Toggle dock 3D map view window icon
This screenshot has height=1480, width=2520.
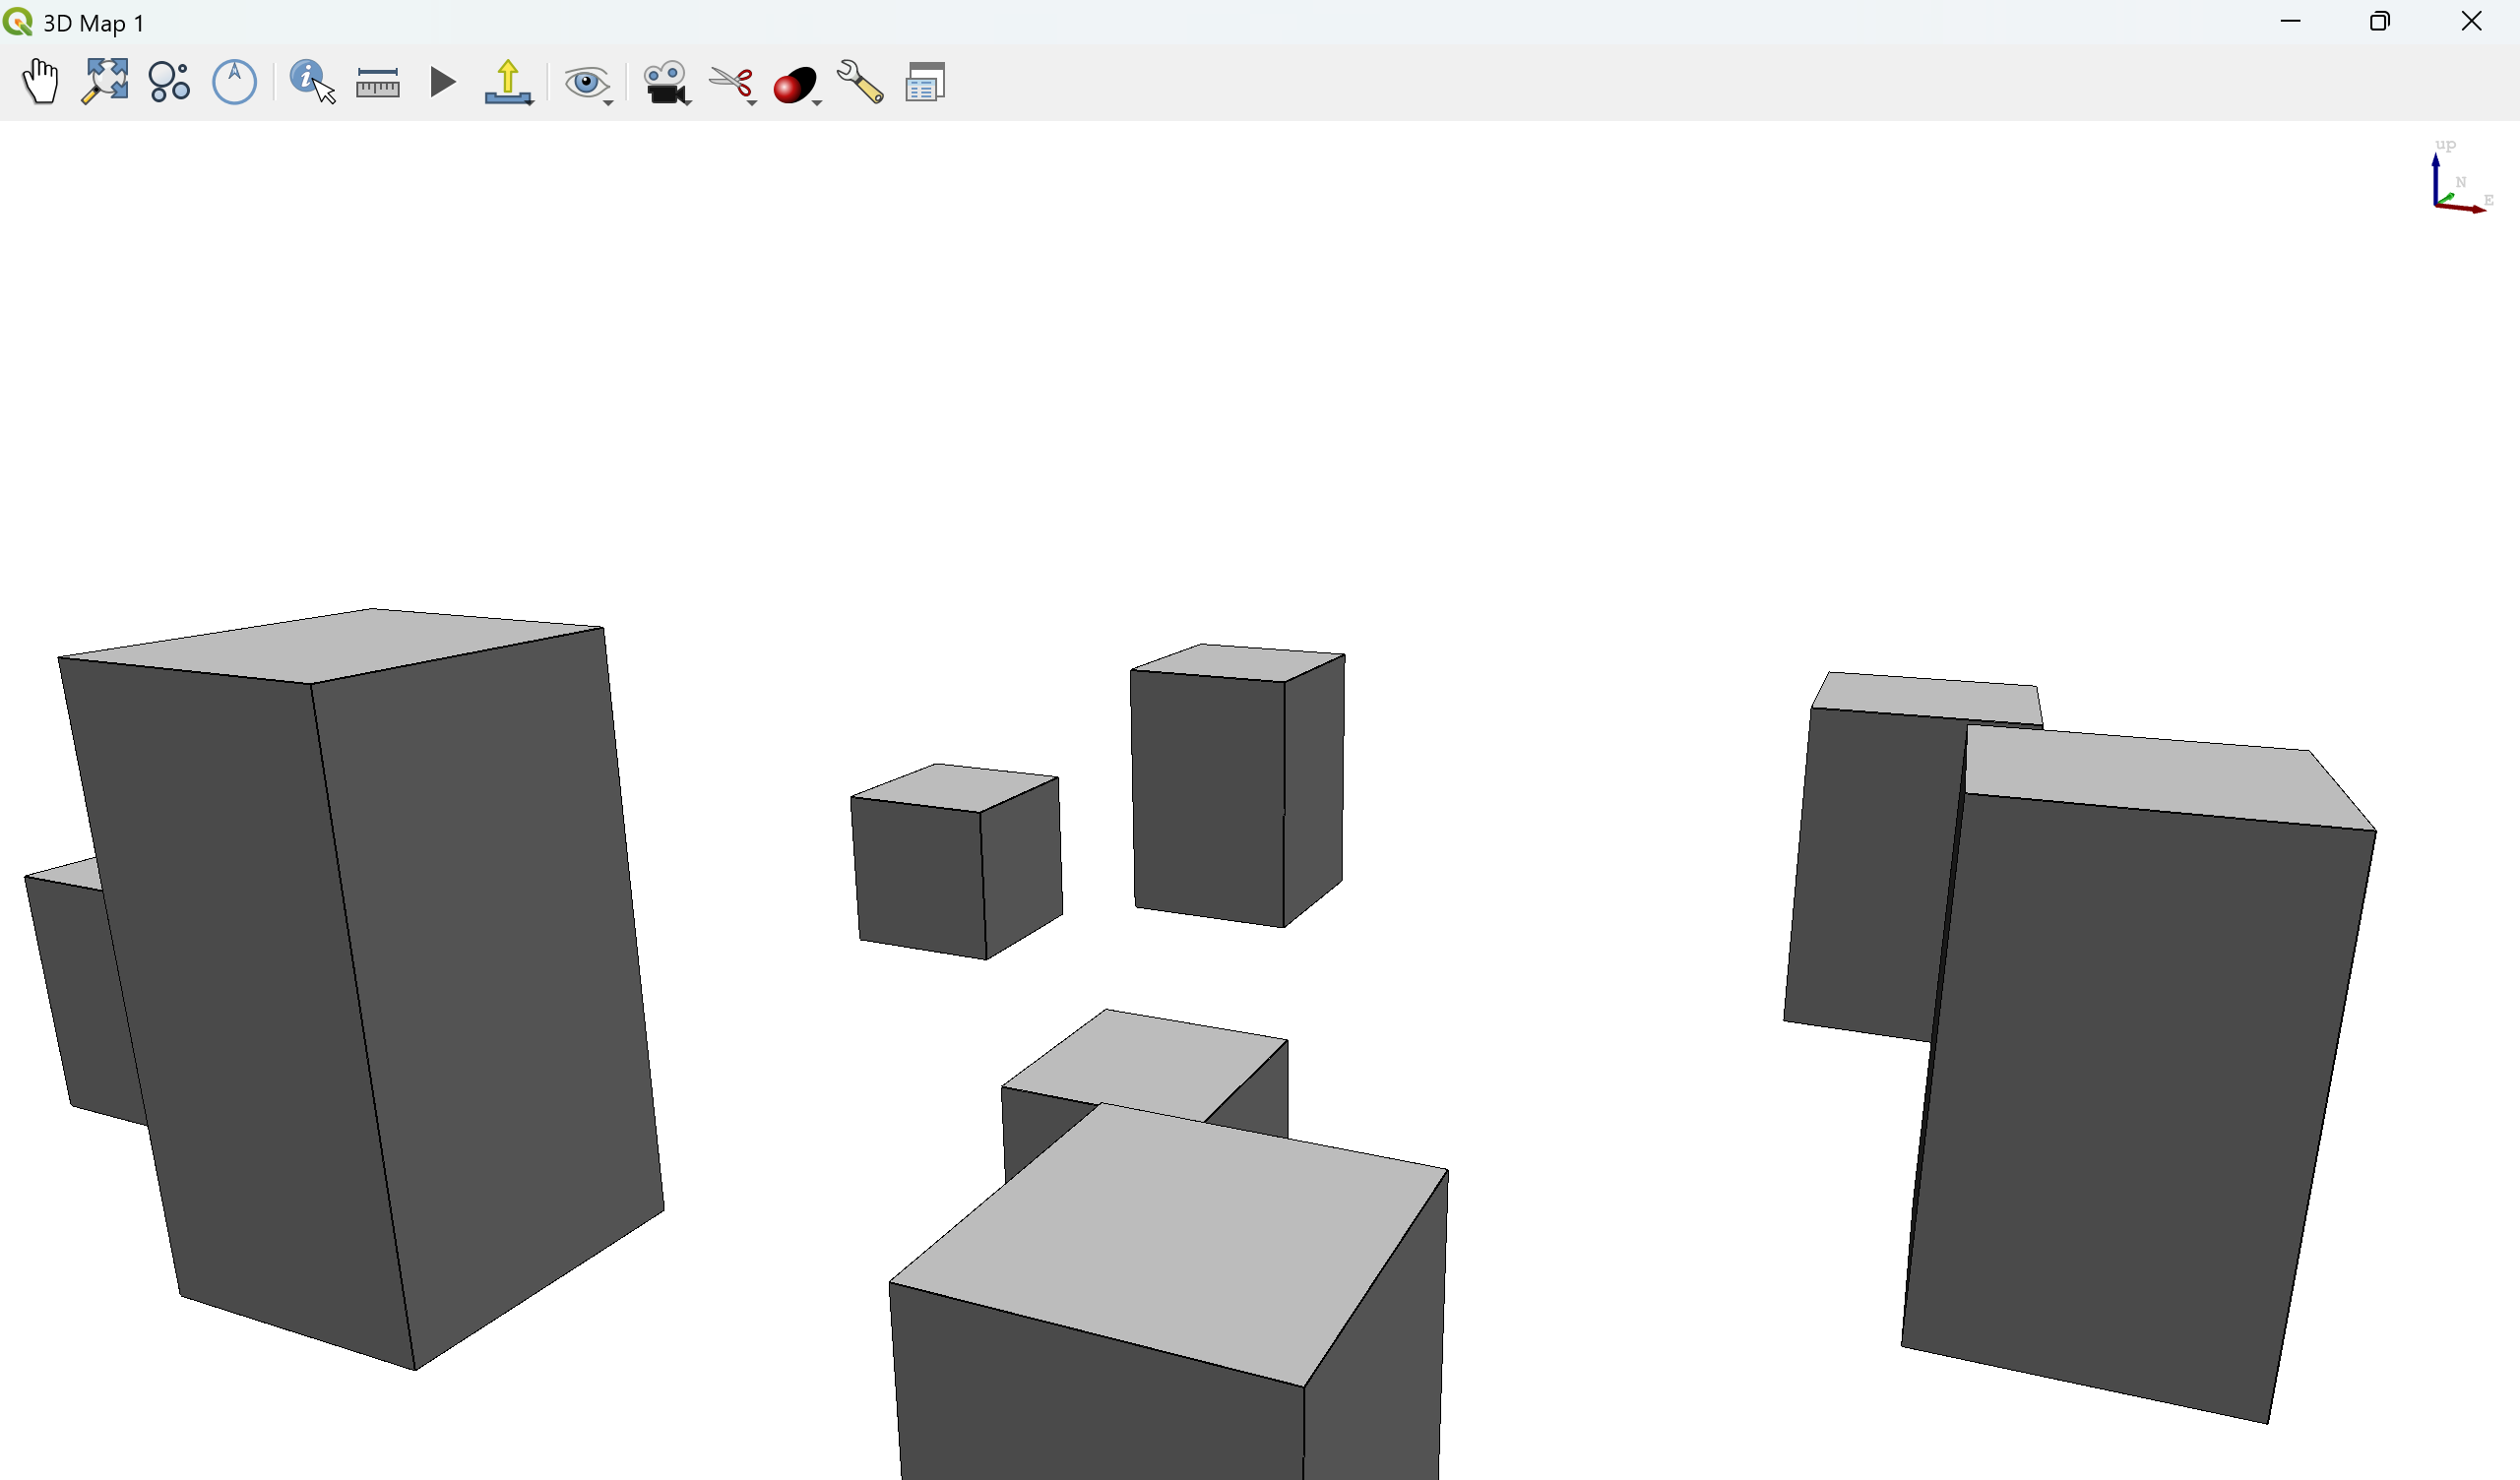[926, 82]
